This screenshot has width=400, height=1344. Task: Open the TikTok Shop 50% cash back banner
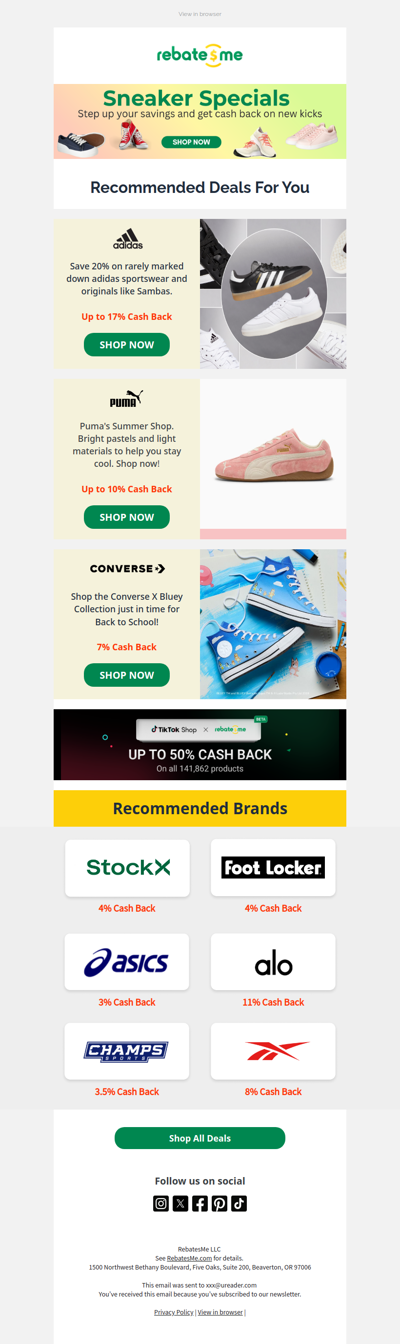[200, 745]
